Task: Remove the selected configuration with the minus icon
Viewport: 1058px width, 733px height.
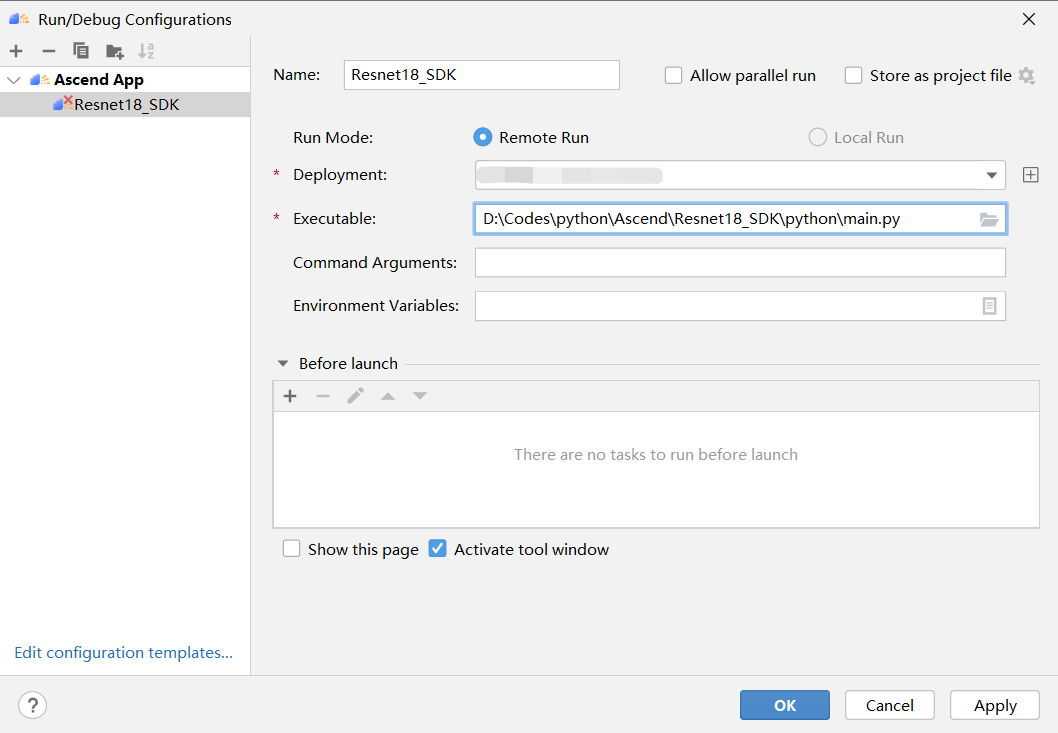Action: point(49,51)
